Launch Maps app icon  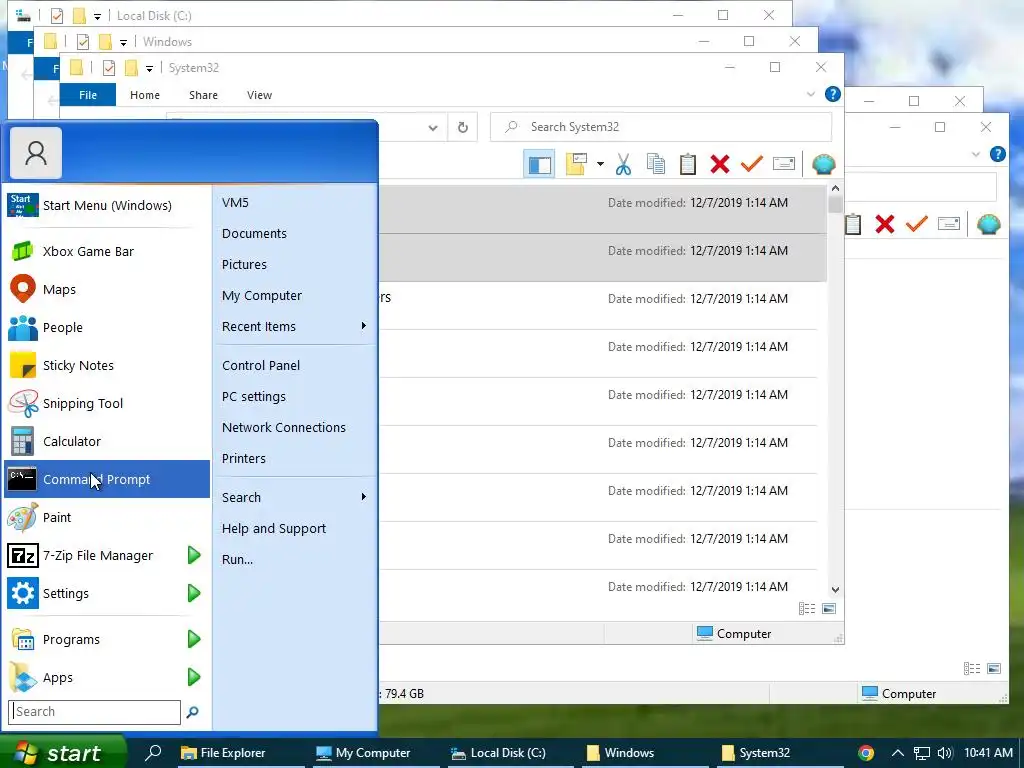click(x=23, y=289)
